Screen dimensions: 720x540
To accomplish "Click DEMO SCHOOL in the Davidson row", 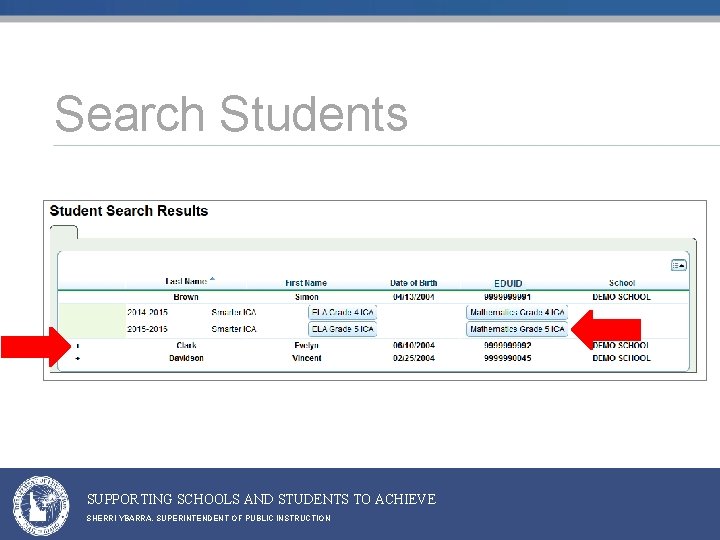I will pyautogui.click(x=621, y=358).
